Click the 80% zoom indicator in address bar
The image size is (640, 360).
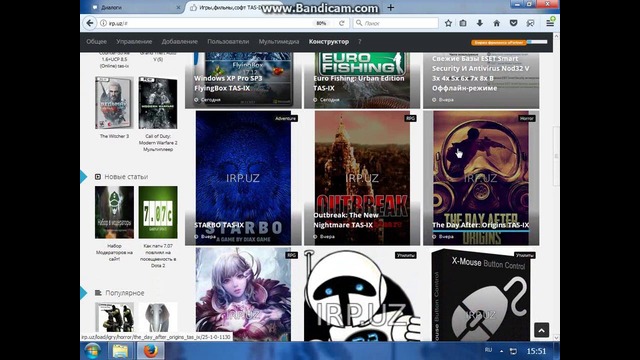click(321, 23)
